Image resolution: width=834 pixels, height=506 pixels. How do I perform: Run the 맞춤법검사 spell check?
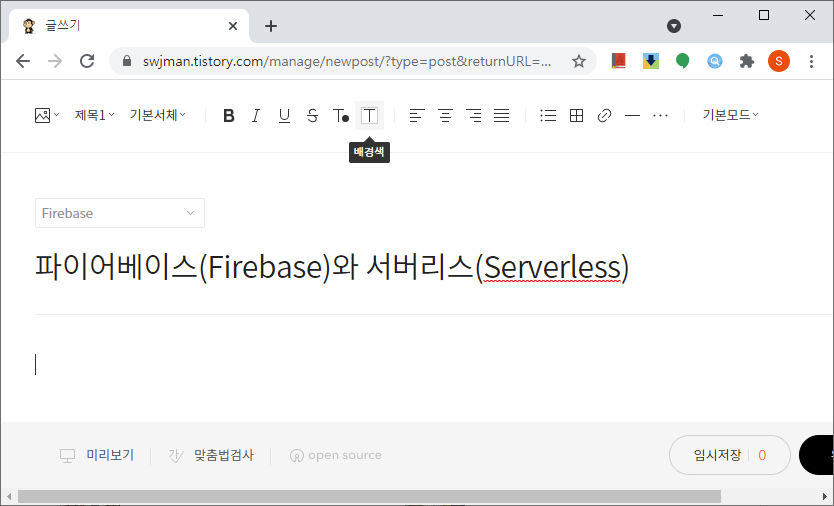212,455
